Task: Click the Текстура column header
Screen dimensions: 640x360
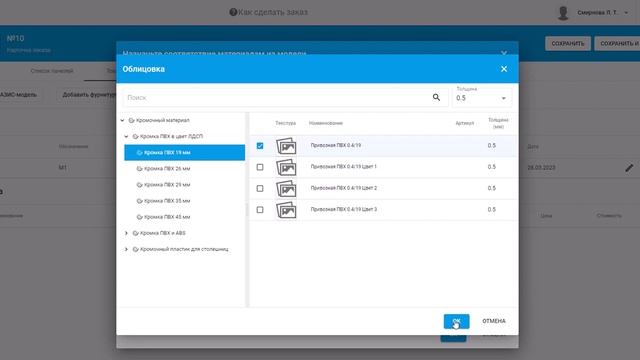Action: pos(285,123)
